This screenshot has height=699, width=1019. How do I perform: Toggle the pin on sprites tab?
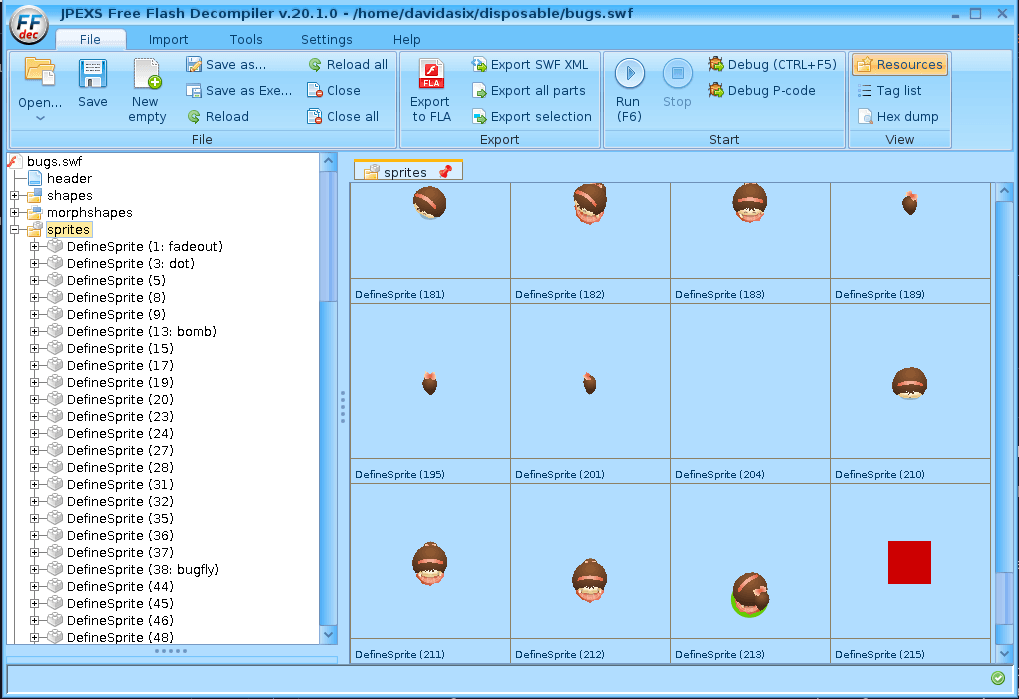445,172
